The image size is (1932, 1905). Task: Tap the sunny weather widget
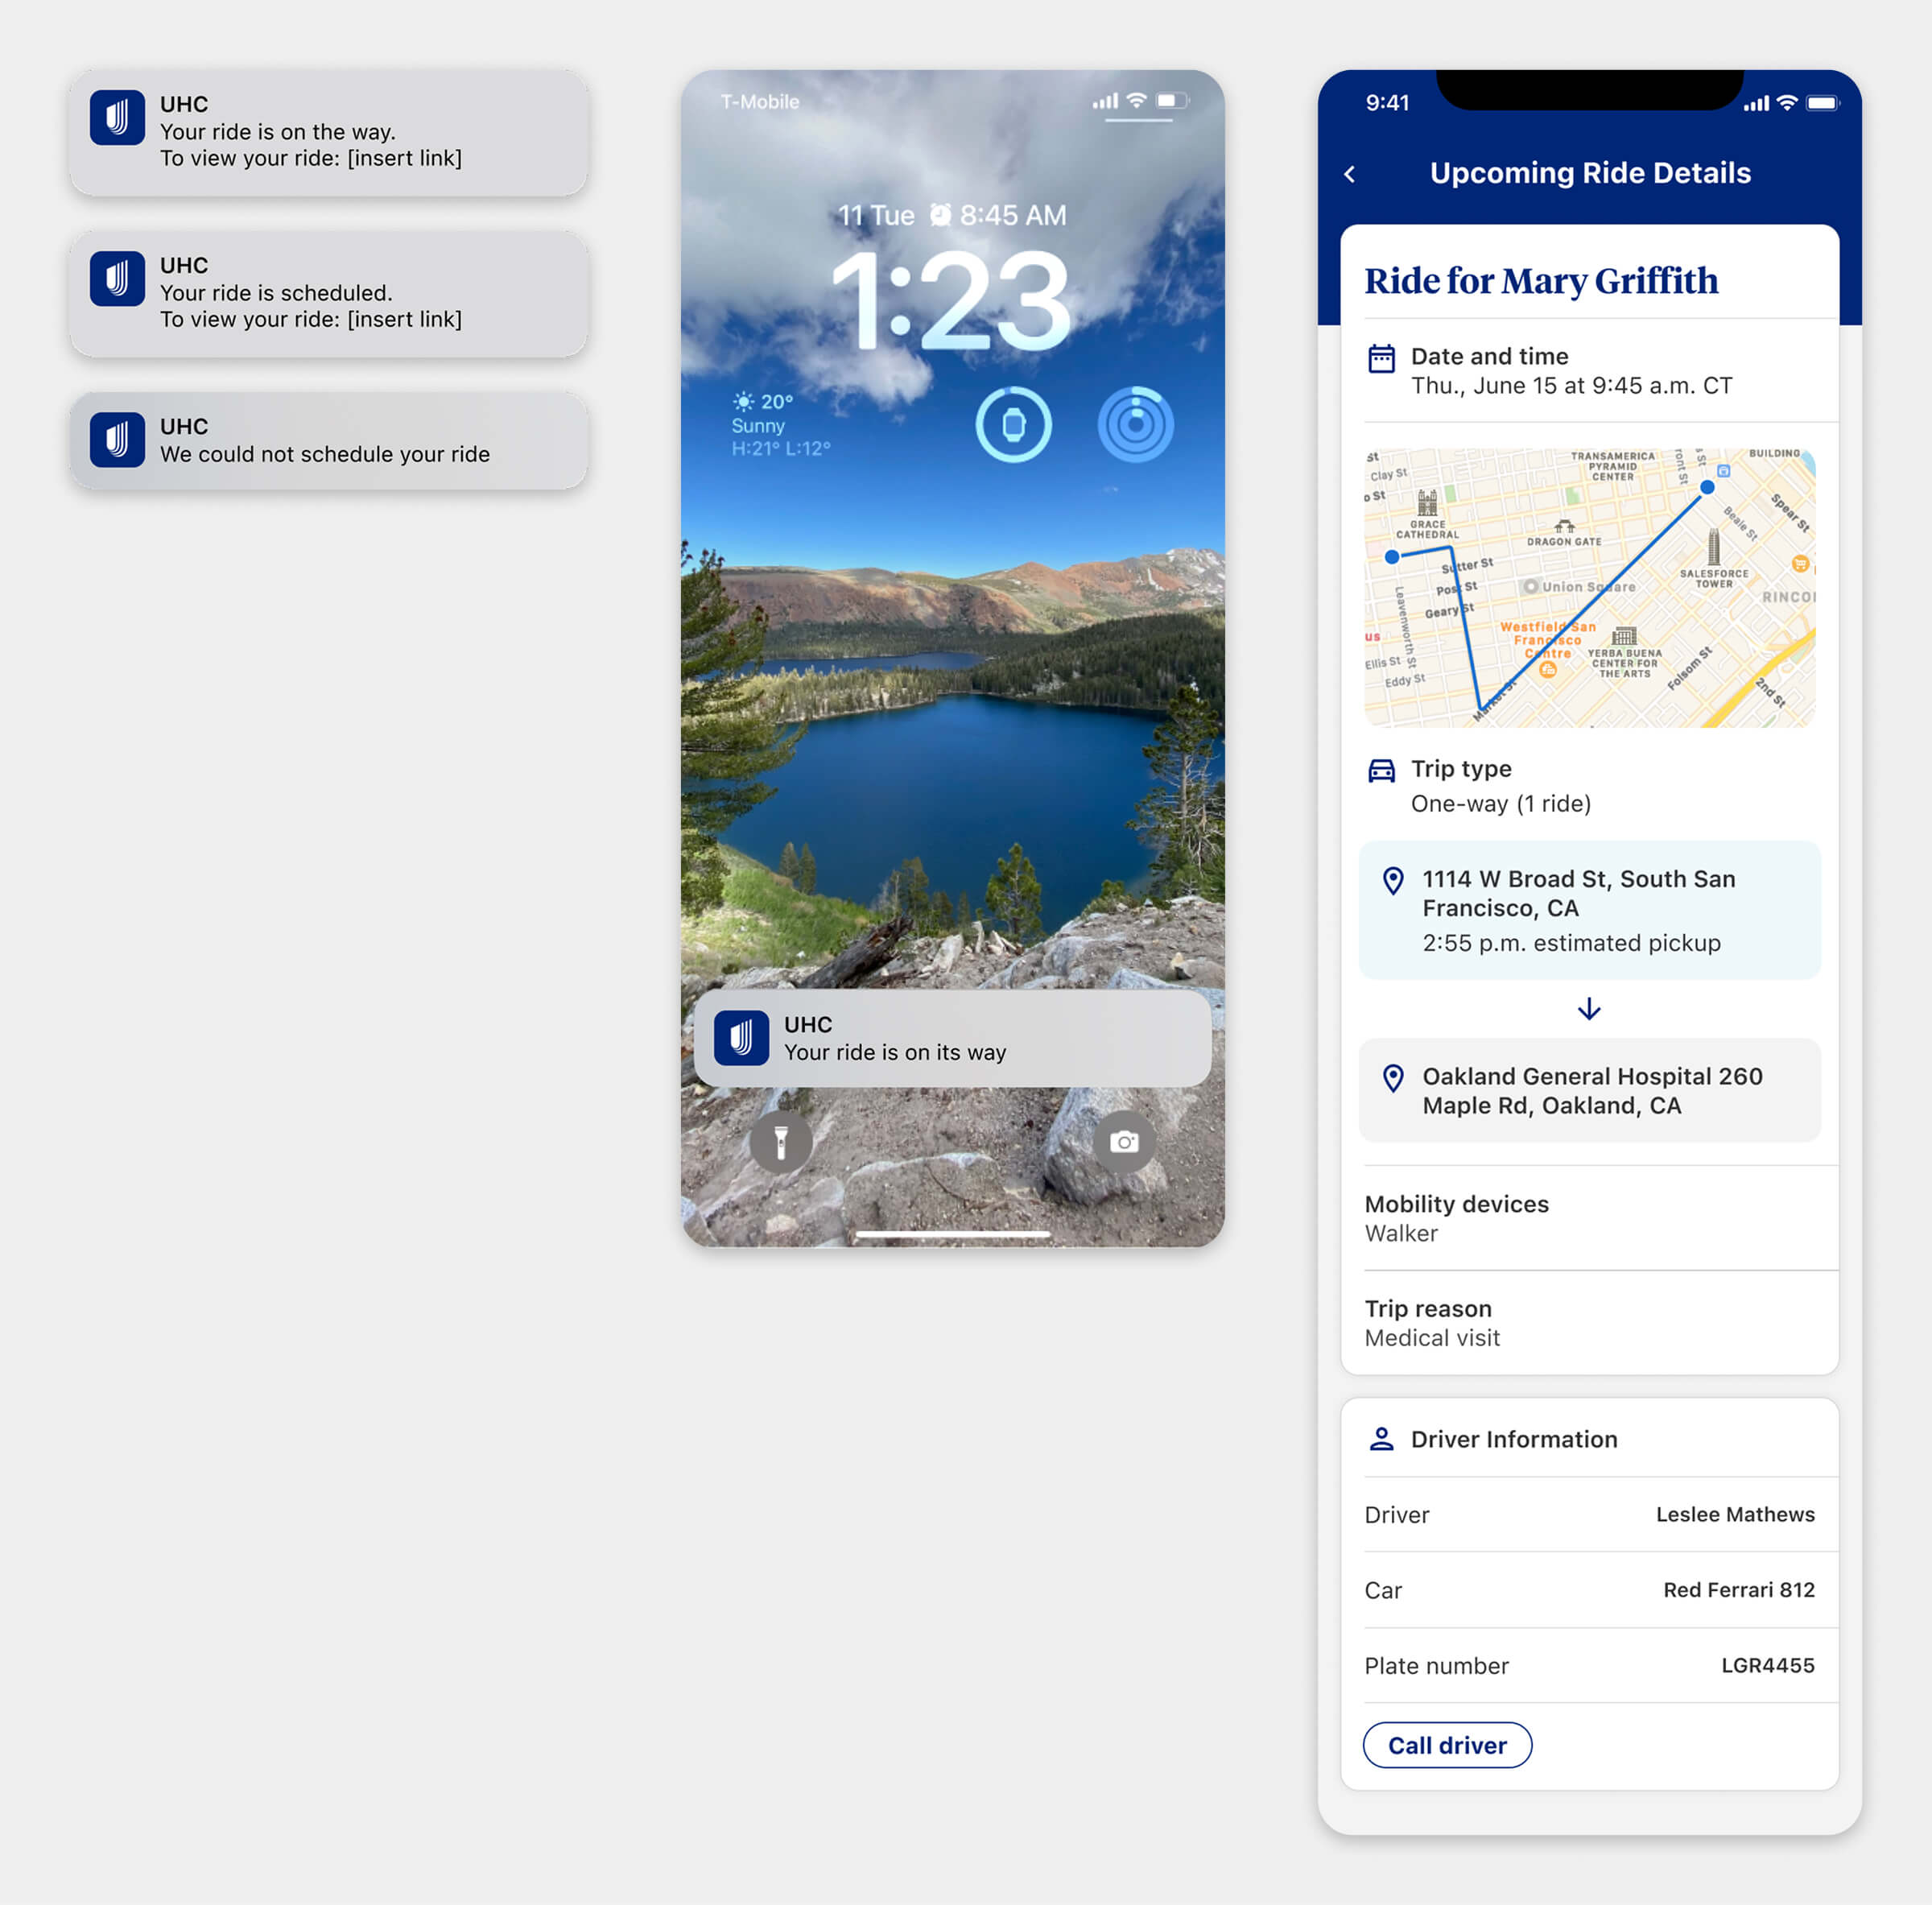[781, 424]
